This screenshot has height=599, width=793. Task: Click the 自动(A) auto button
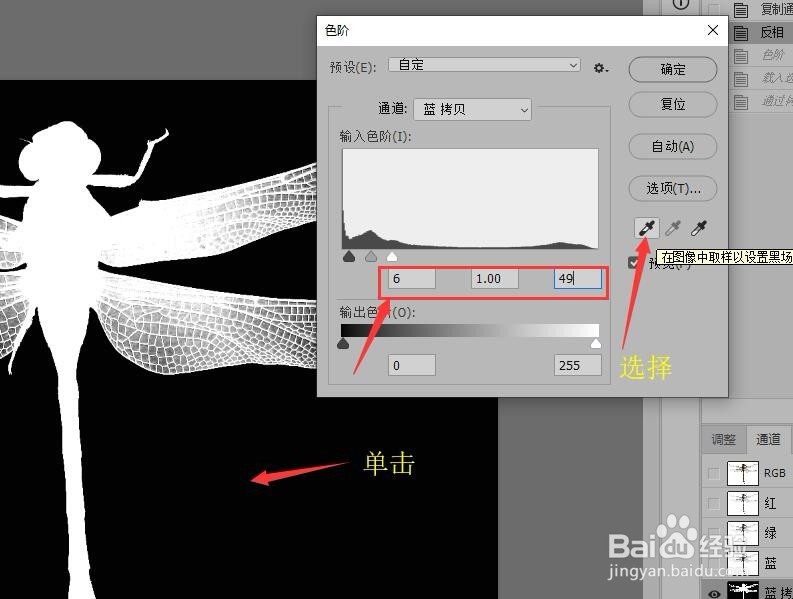673,147
